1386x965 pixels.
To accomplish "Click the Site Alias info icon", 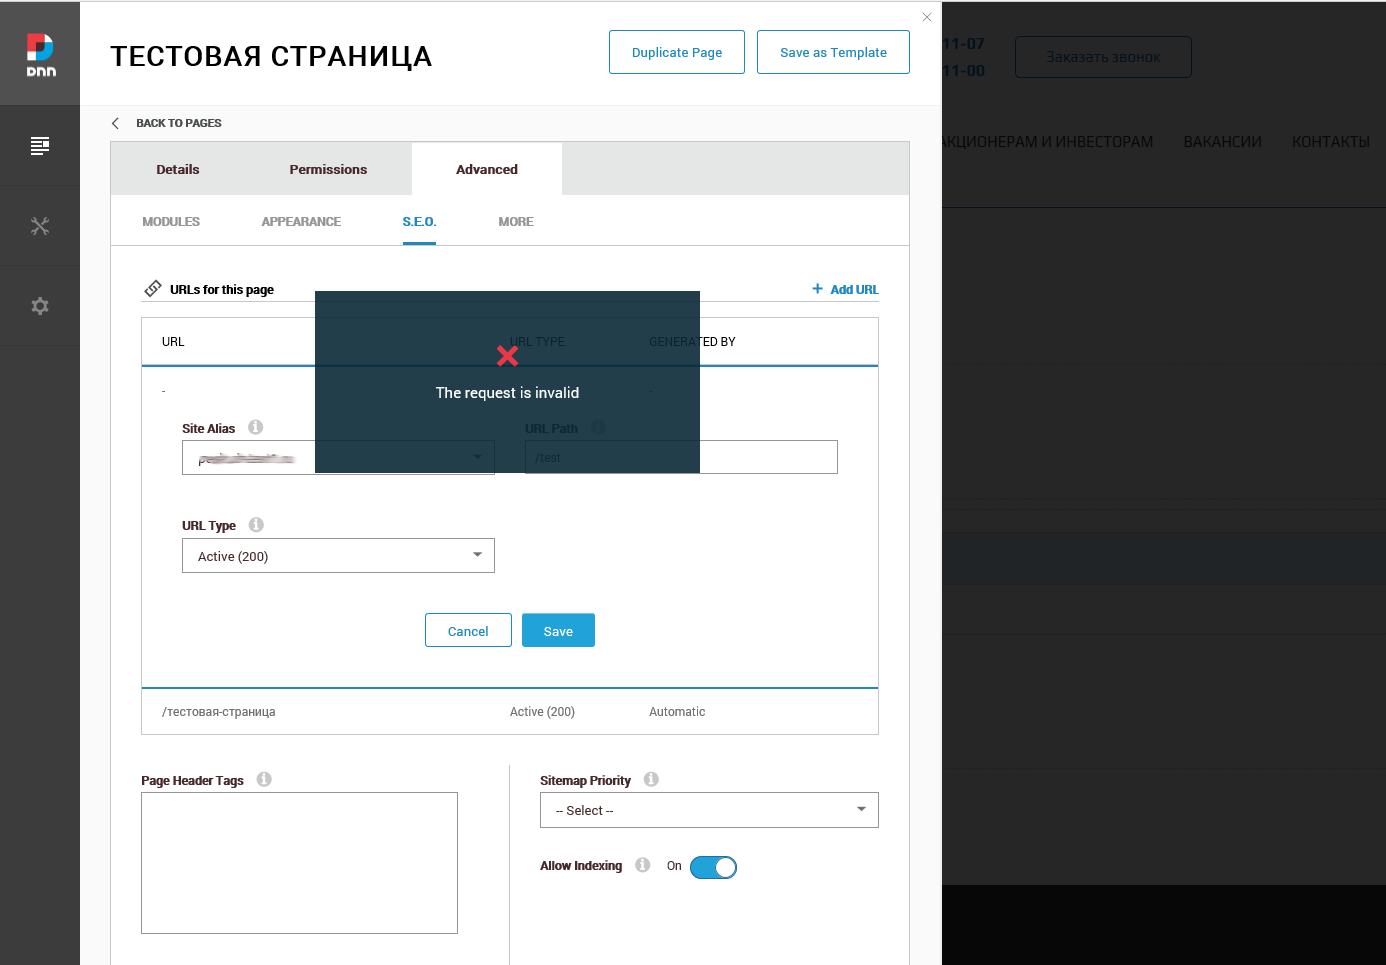I will tap(256, 427).
